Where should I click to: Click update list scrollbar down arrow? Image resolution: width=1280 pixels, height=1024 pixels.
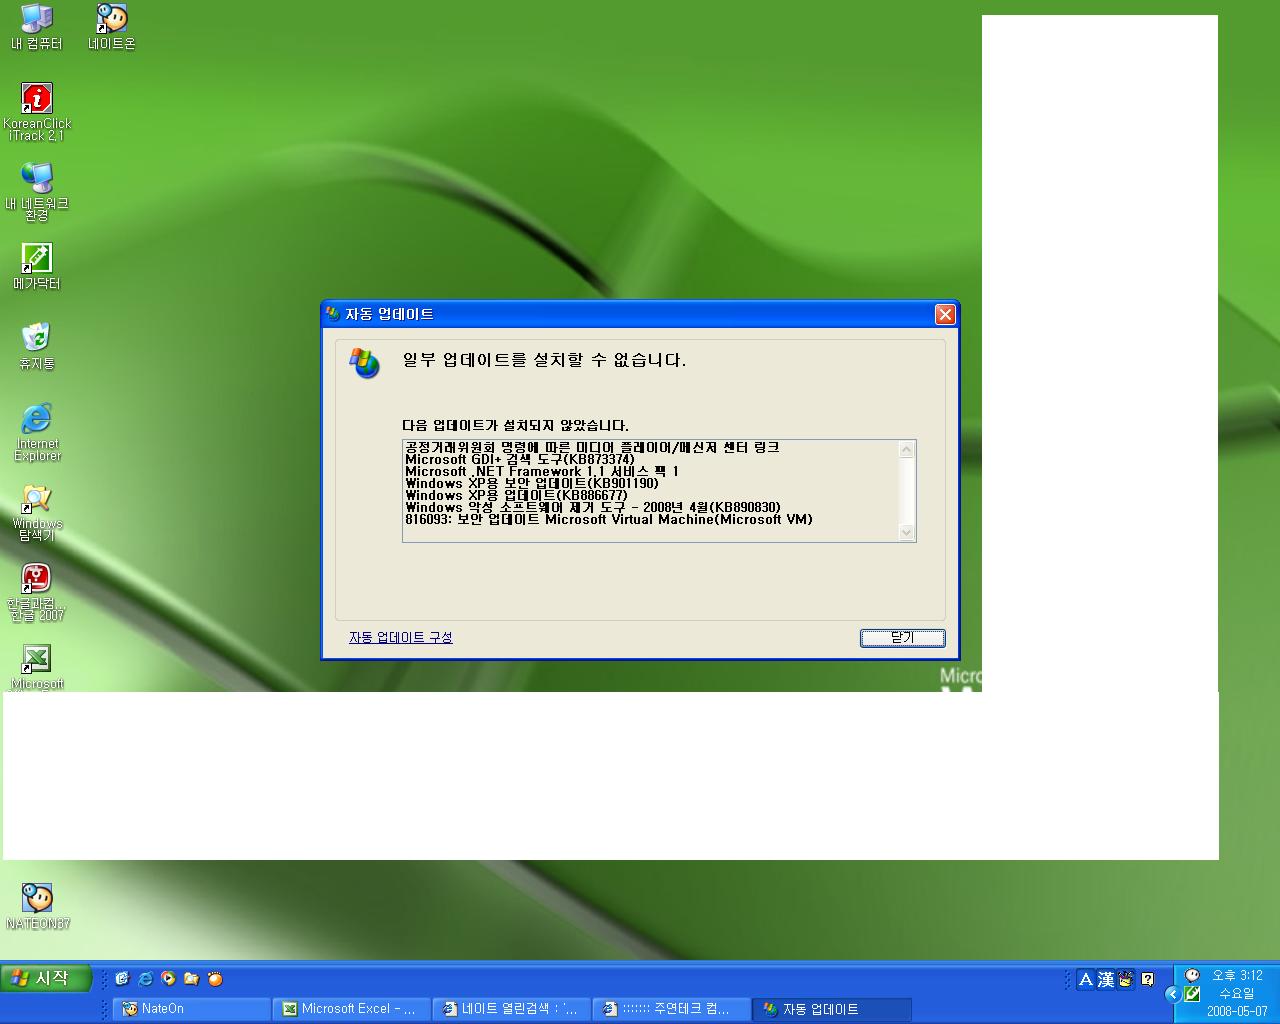click(x=907, y=532)
